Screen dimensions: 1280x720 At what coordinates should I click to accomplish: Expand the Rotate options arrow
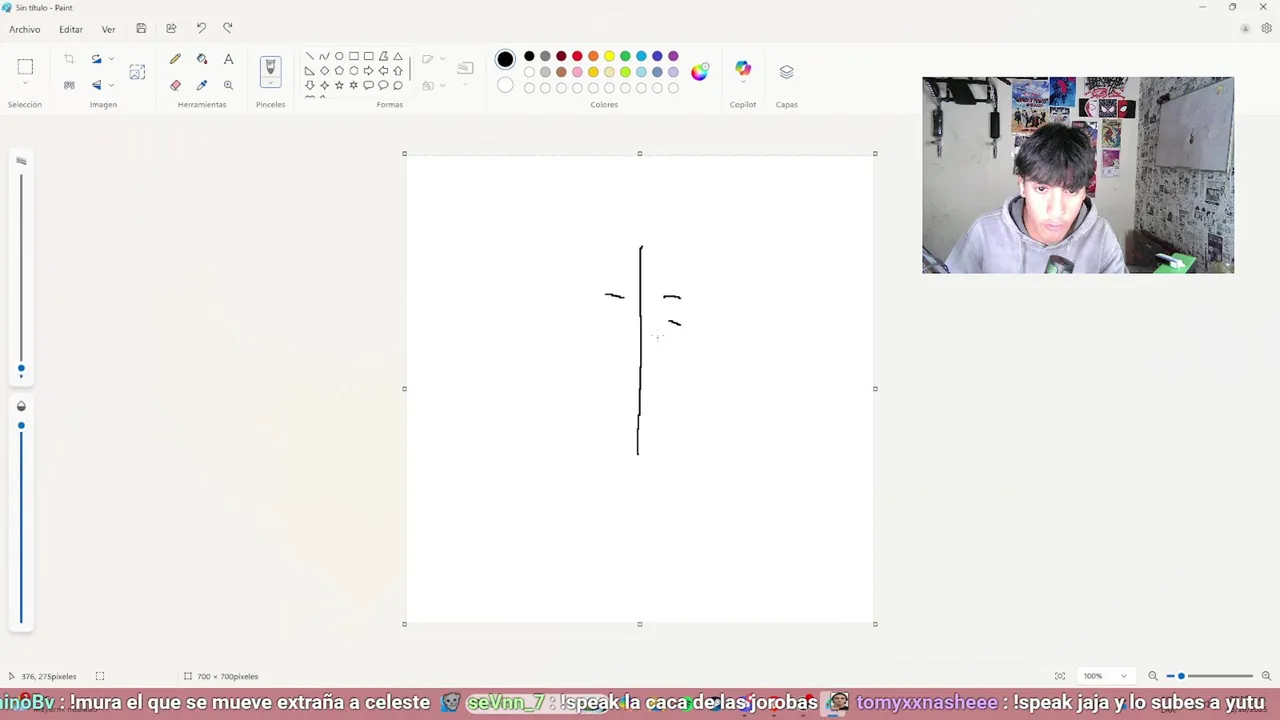click(110, 59)
